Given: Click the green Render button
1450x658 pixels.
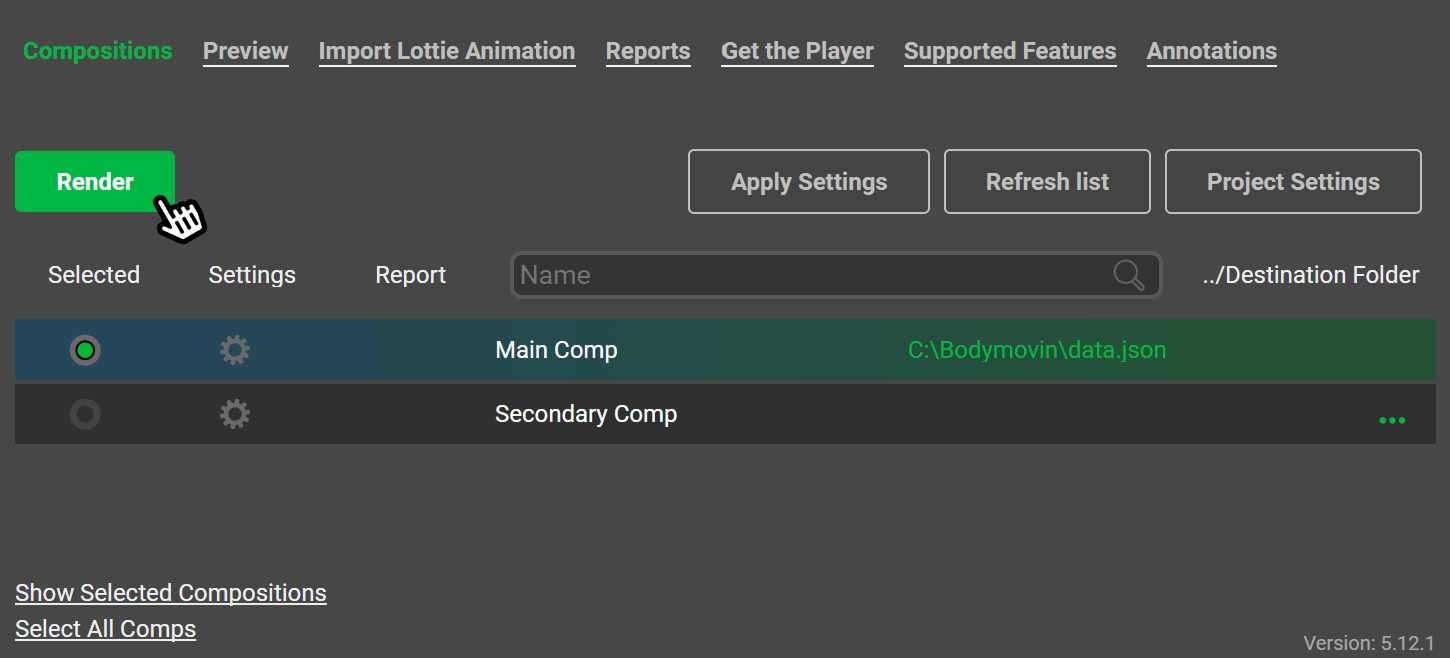Looking at the screenshot, I should pos(95,182).
